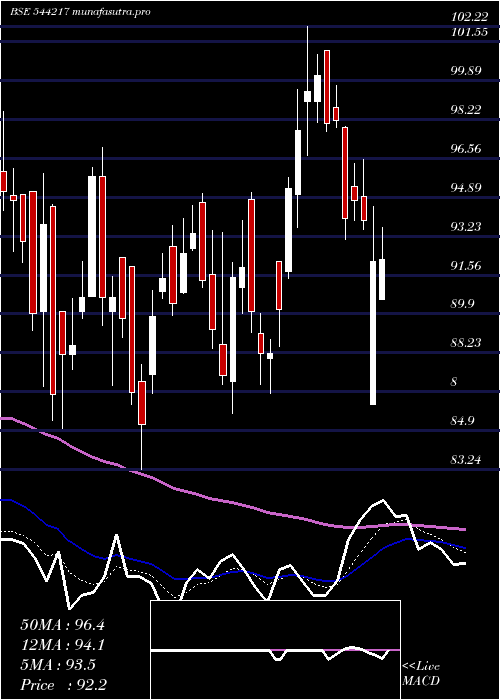Click the 98.22 price level label
Screen dimensions: 500x700
(467, 109)
